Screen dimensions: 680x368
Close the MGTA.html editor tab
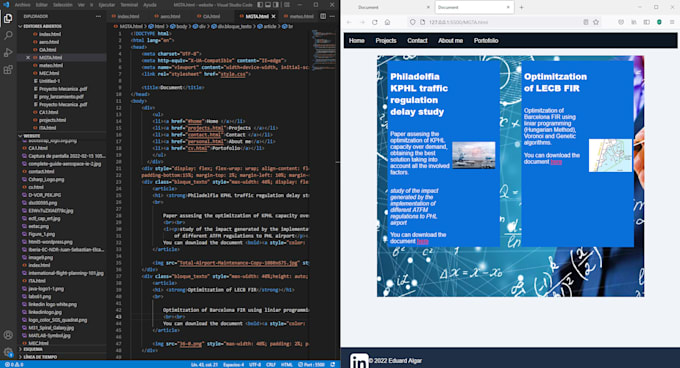[274, 16]
